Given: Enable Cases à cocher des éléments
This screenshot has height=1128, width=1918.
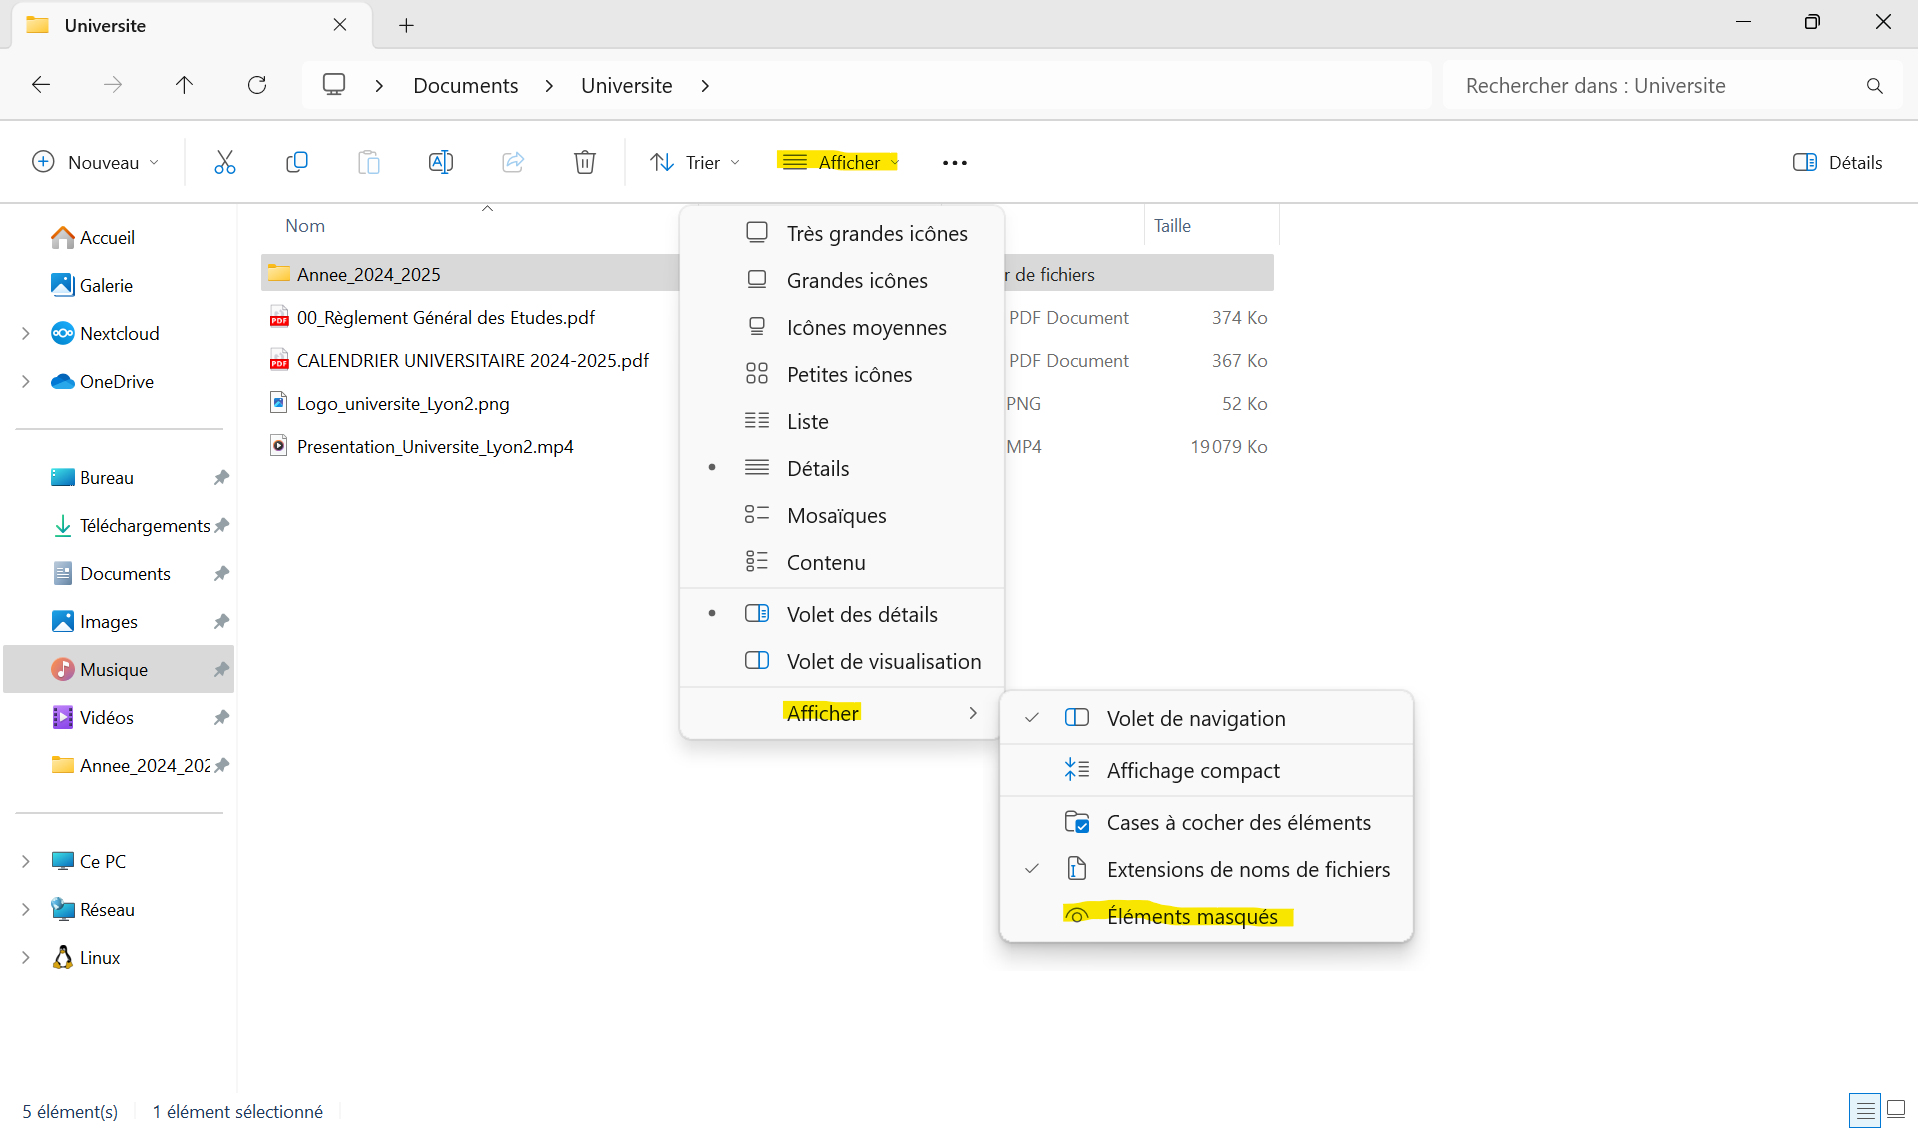Looking at the screenshot, I should [1238, 822].
